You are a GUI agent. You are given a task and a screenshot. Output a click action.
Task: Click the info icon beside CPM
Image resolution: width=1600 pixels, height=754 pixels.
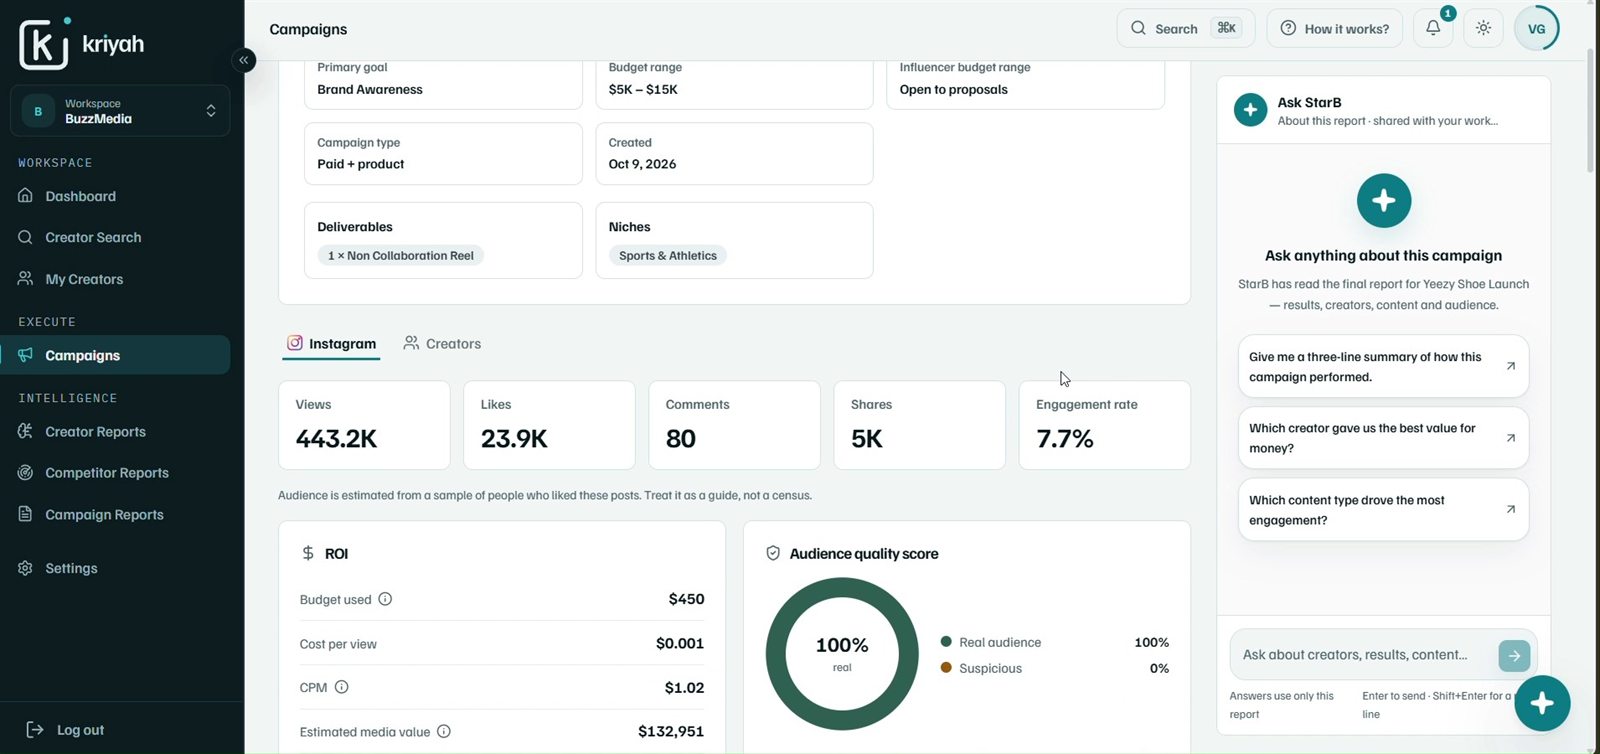pos(341,687)
